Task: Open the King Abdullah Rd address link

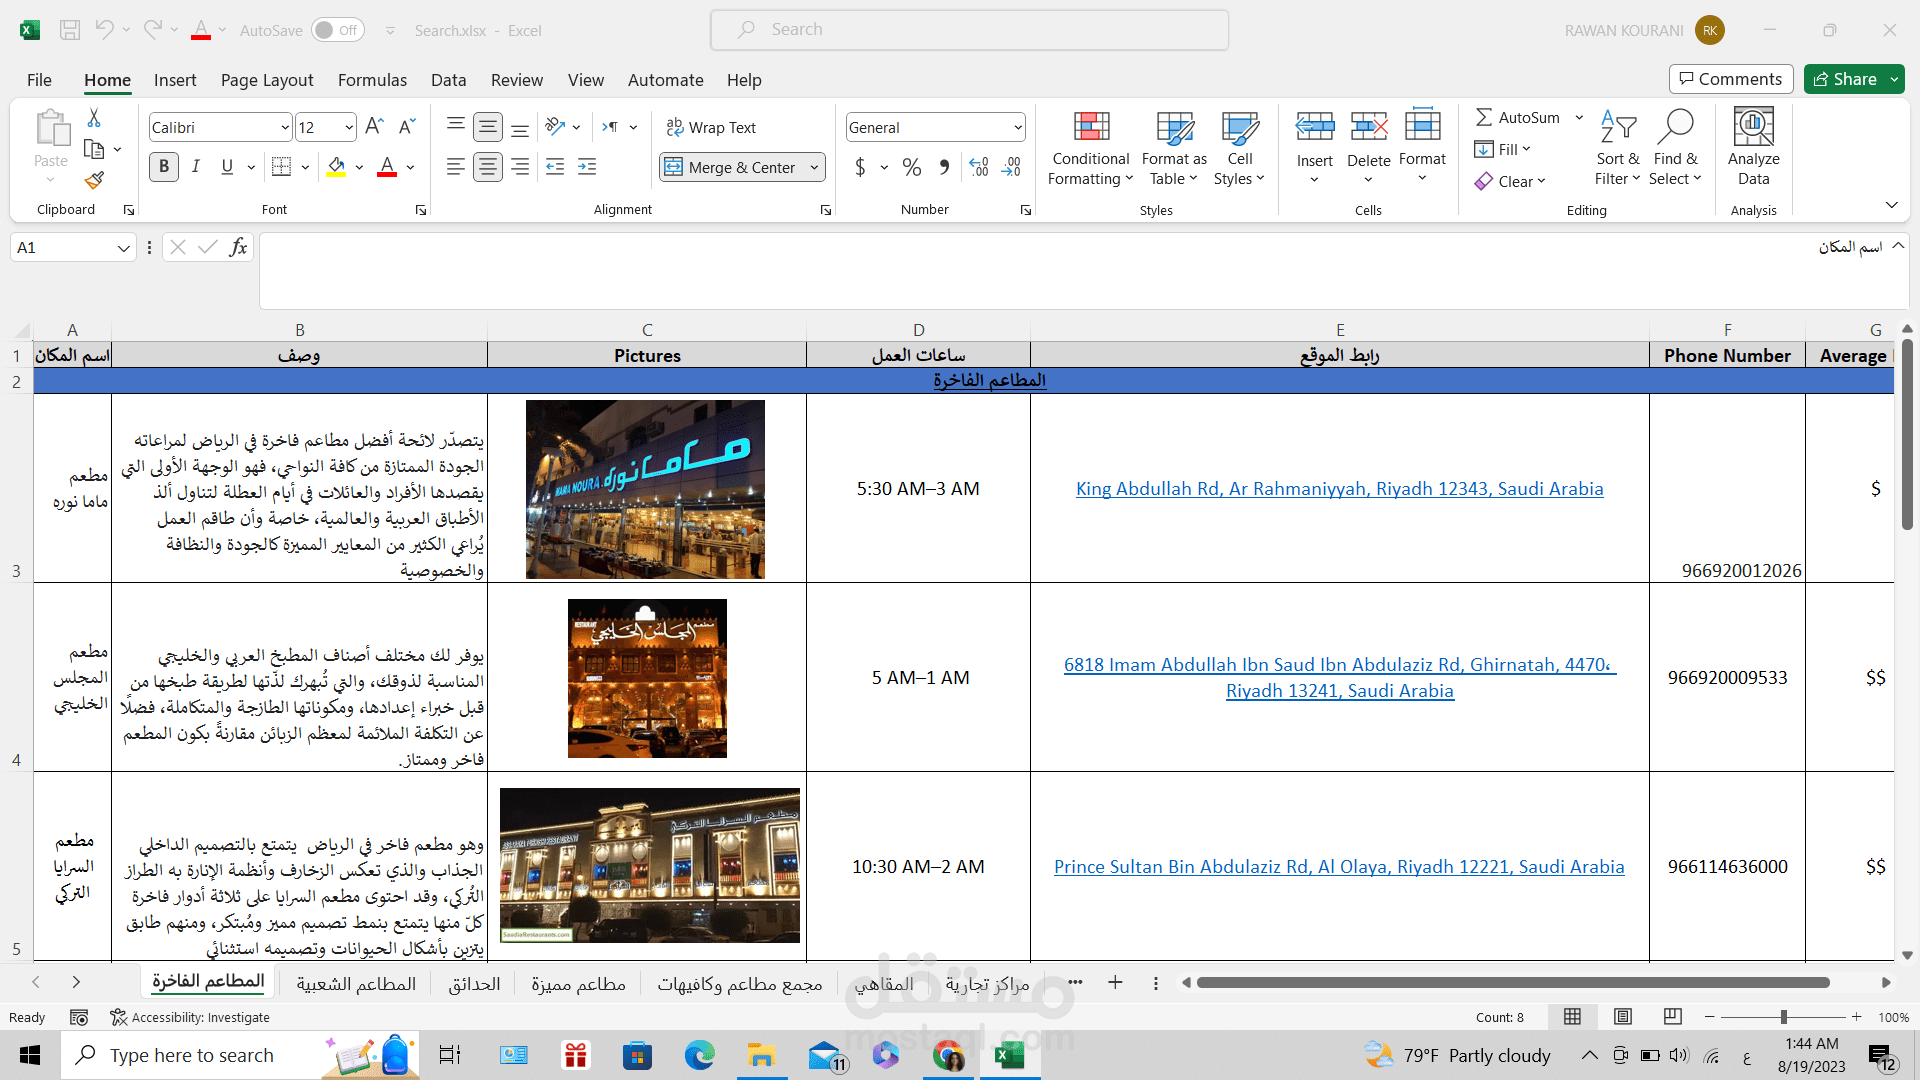Action: click(x=1339, y=489)
